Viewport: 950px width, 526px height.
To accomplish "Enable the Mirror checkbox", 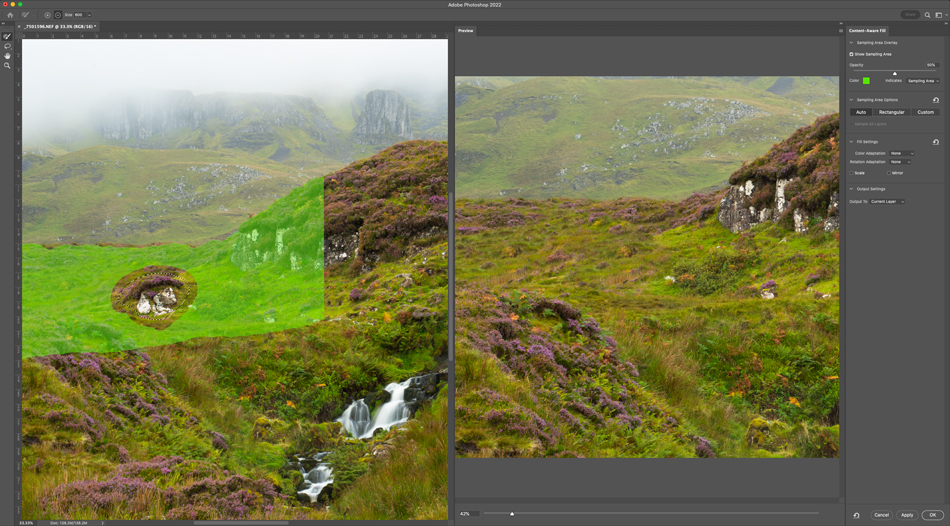I will [888, 173].
